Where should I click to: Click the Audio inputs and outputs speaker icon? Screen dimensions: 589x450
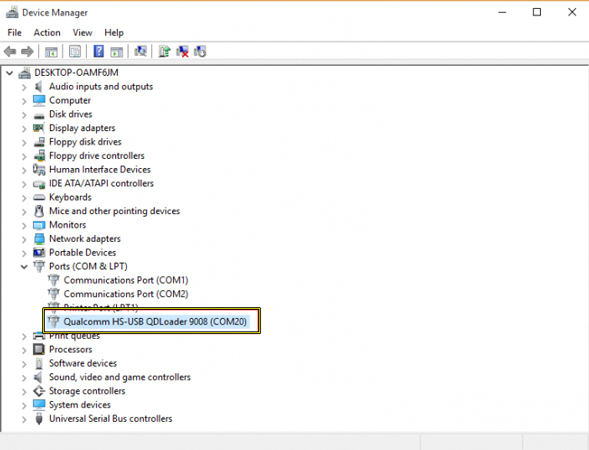[38, 87]
